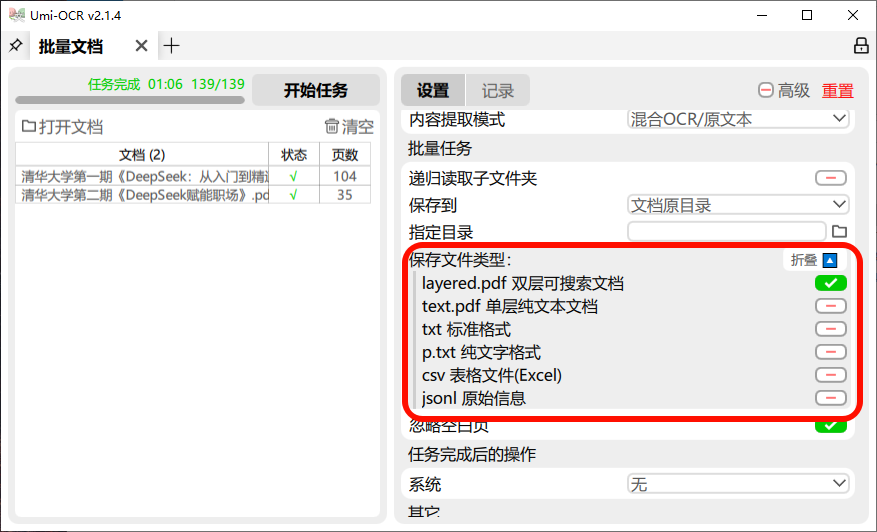Viewport: 877px width, 532px height.
Task: Click the 状态 column header
Action: pyautogui.click(x=294, y=155)
